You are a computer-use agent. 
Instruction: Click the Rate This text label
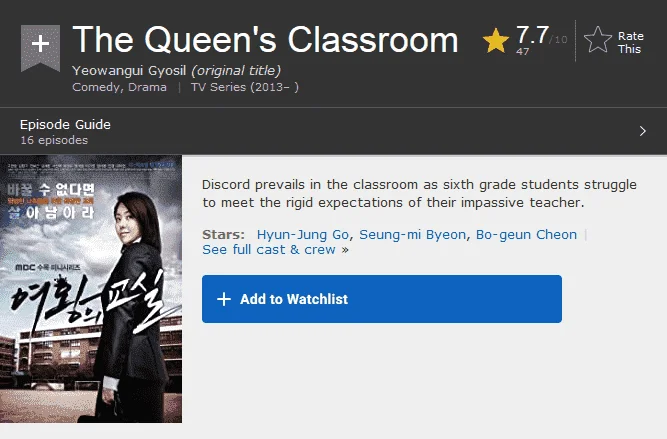(x=630, y=43)
